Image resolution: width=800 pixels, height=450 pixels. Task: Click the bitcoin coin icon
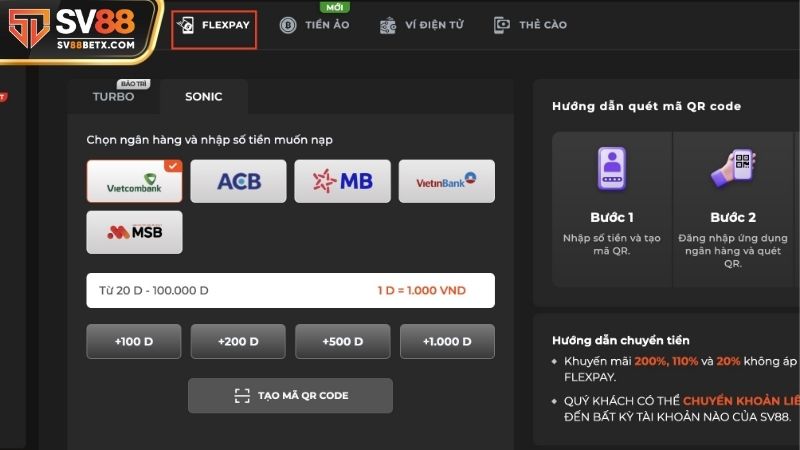[x=288, y=24]
